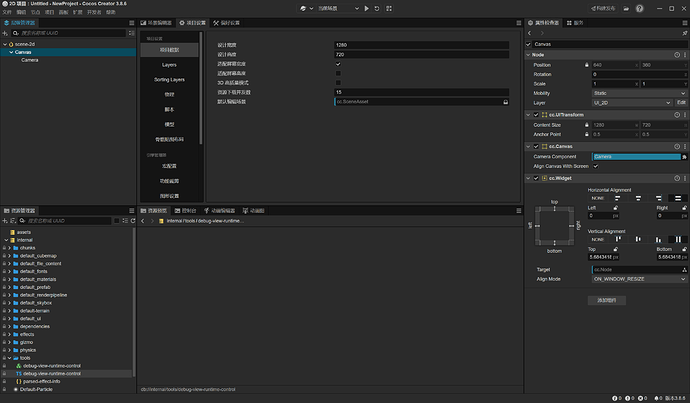Screen dimensions: 690x403
Task: Switch to the console tab in bottom panel
Action: 185,211
